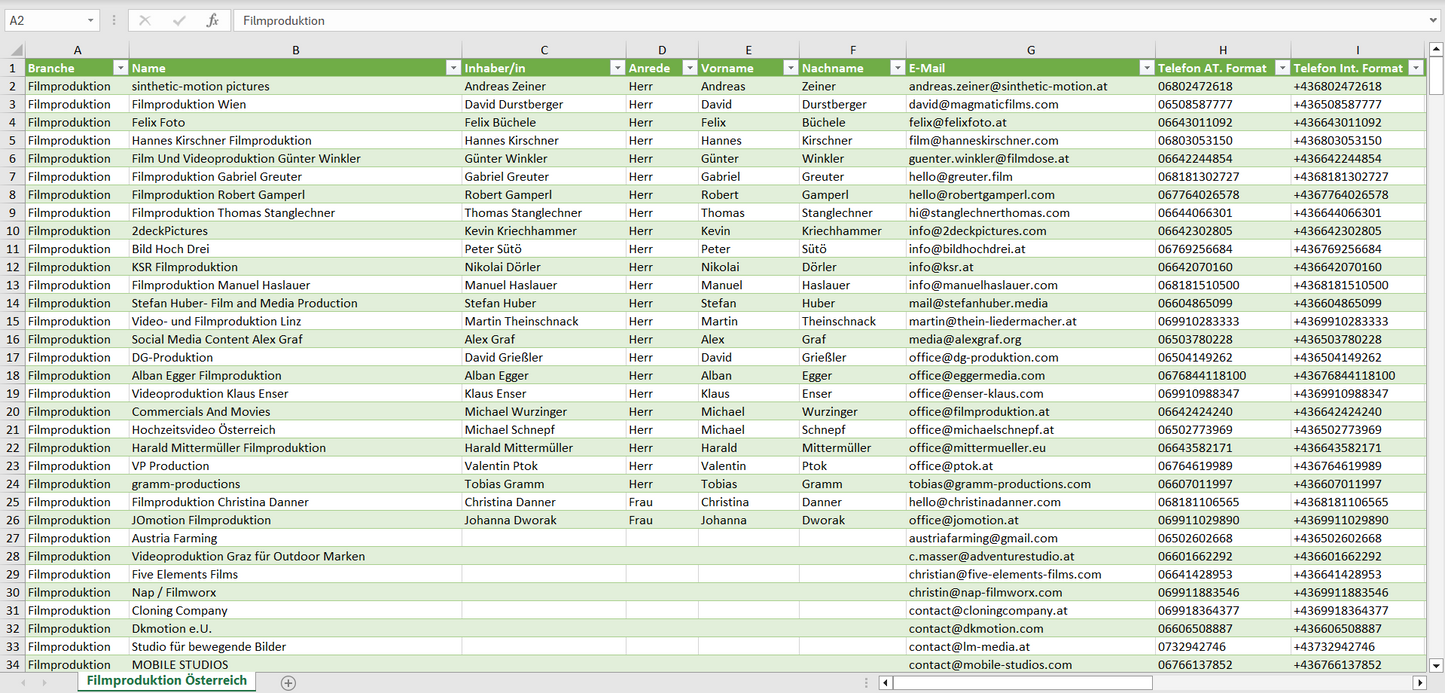Click previous sheet navigation arrow
Viewport: 1445px width, 693px height.
coord(22,683)
